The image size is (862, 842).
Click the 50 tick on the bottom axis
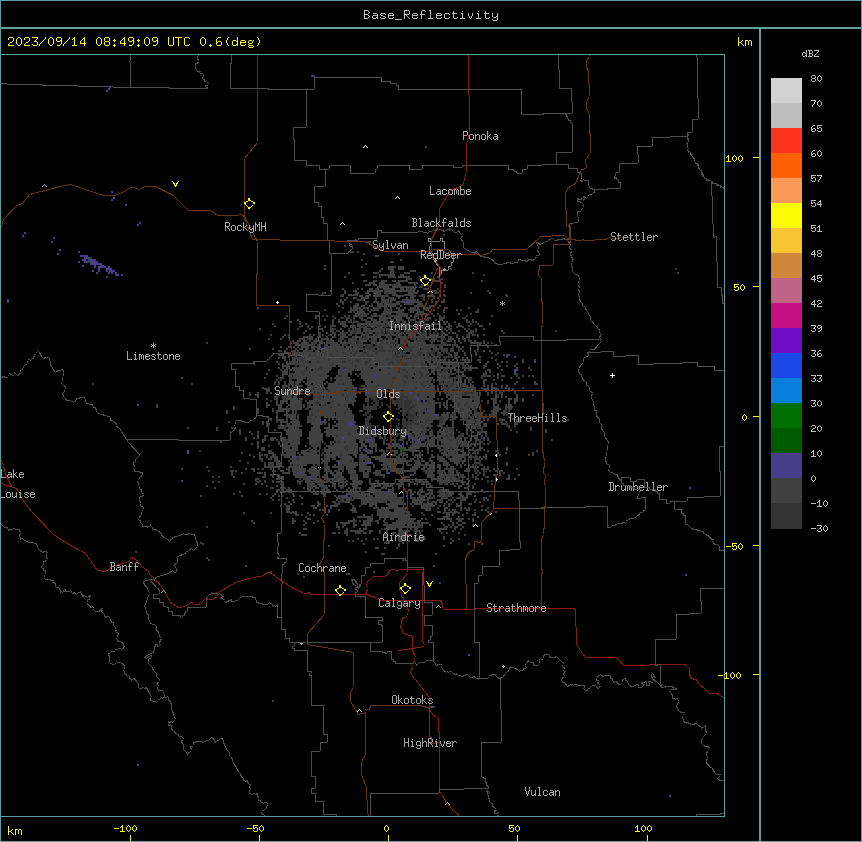[514, 828]
